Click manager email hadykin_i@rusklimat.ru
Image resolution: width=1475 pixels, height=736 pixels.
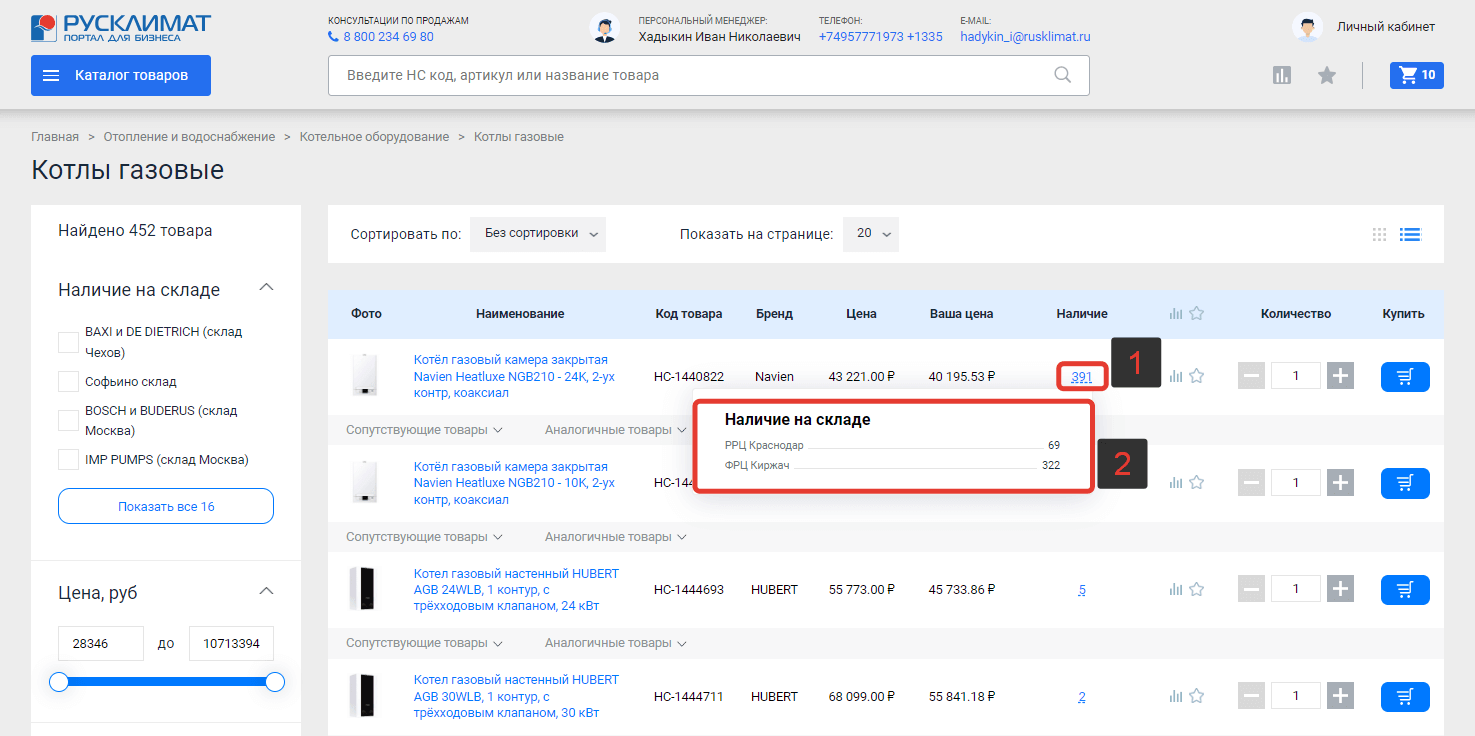tap(1025, 37)
